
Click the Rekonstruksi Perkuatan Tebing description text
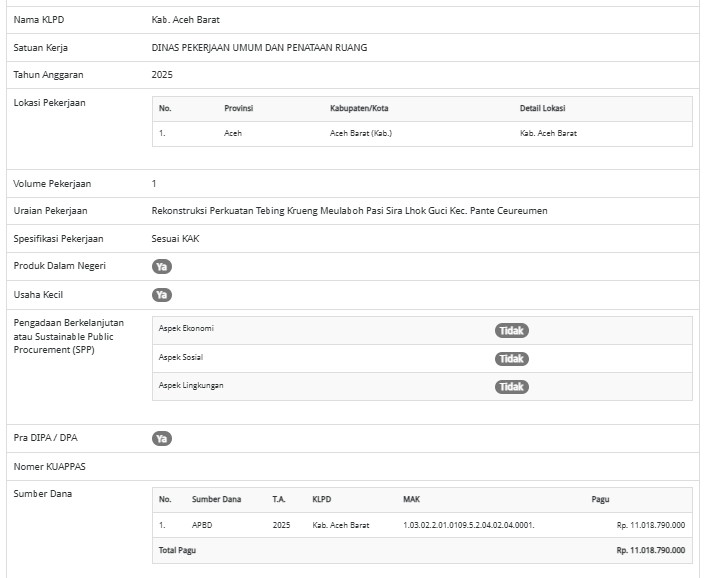(x=349, y=211)
